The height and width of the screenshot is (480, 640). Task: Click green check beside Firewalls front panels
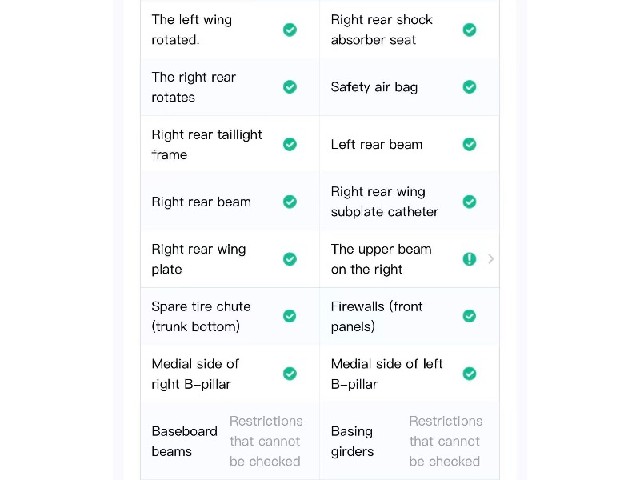click(469, 316)
